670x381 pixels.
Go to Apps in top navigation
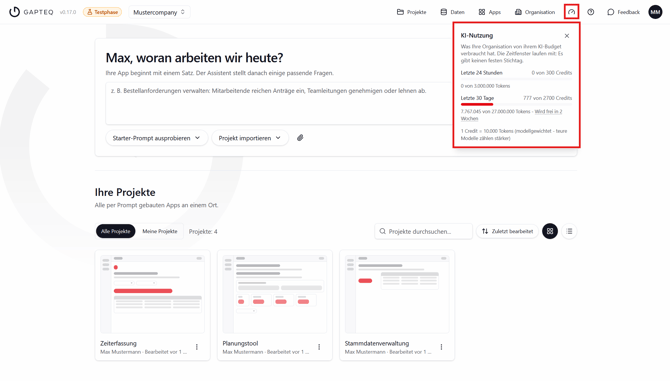coord(490,12)
